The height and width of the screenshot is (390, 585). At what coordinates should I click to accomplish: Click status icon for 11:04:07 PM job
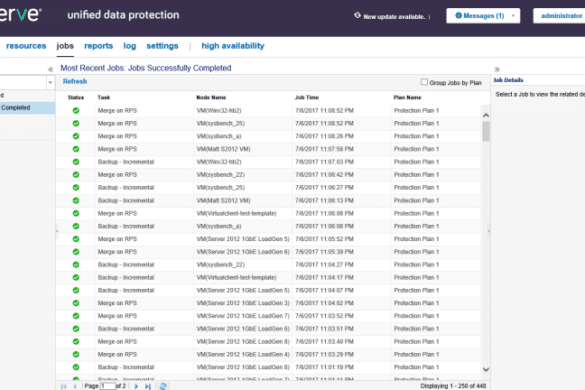coord(76,290)
